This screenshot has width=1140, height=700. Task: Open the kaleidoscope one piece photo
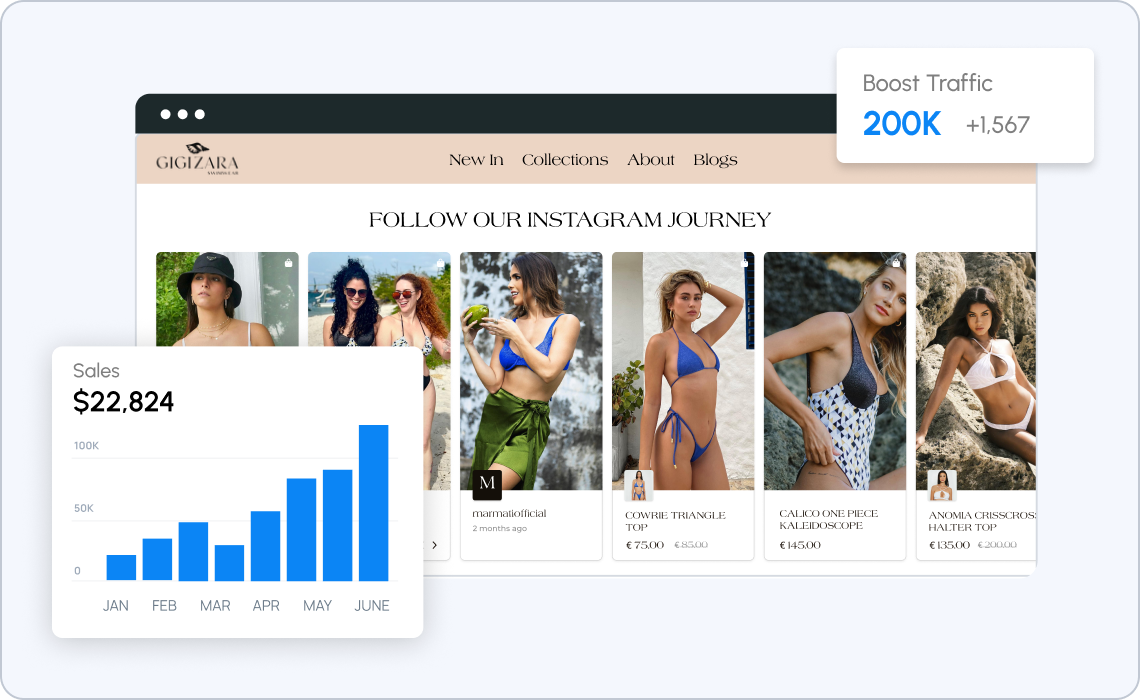pyautogui.click(x=835, y=371)
